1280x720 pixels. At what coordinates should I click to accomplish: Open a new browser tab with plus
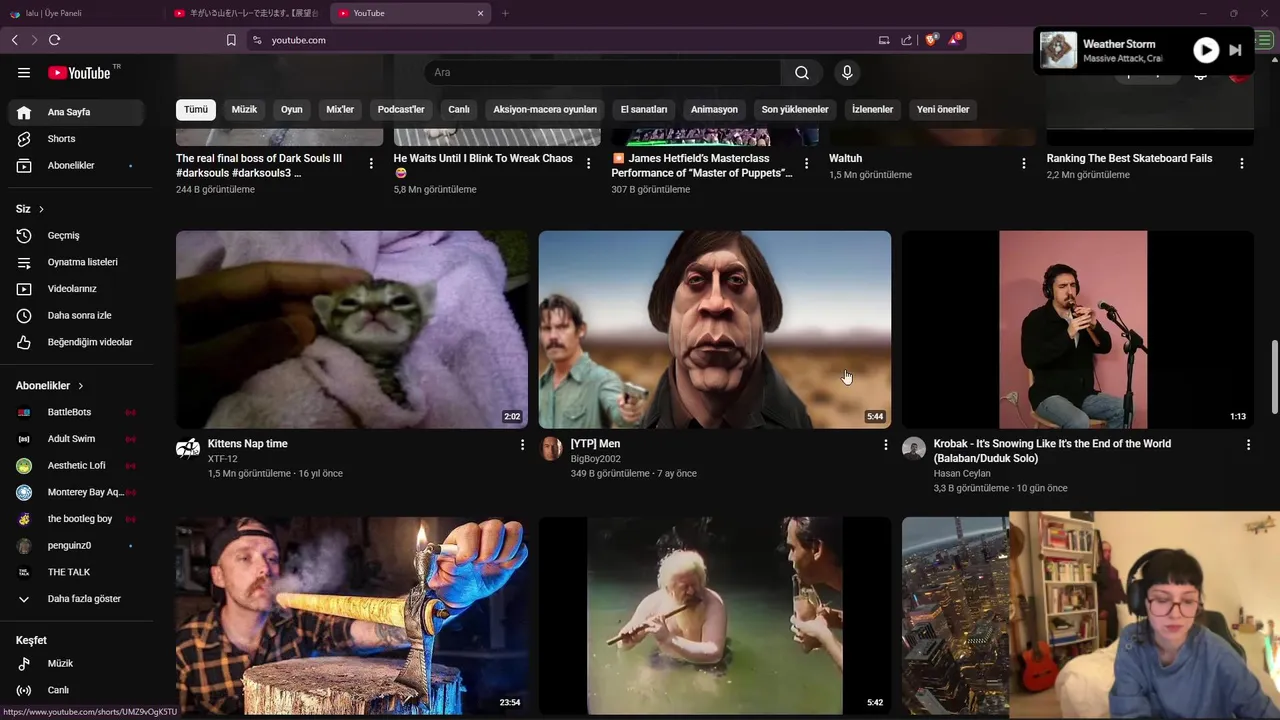click(505, 13)
